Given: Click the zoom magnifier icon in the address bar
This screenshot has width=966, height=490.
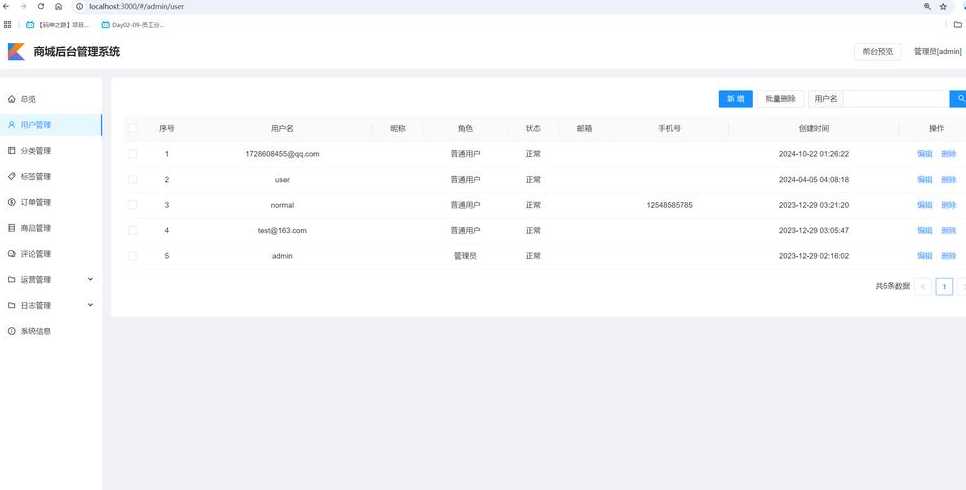Looking at the screenshot, I should click(927, 6).
